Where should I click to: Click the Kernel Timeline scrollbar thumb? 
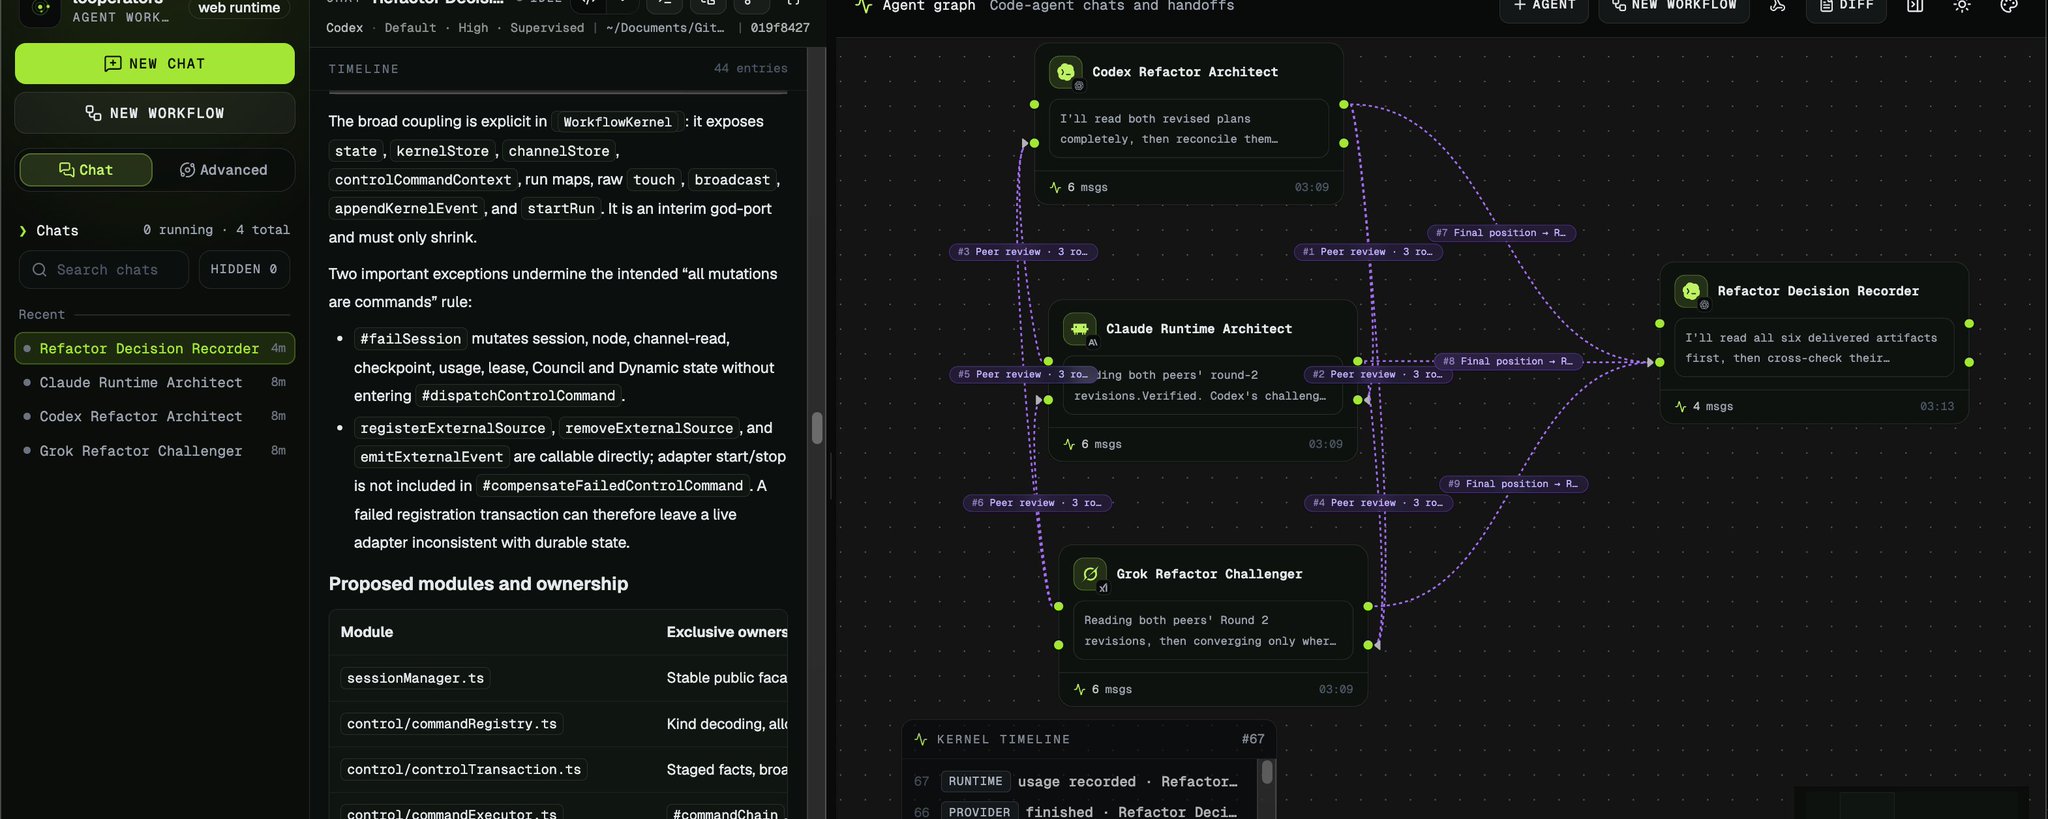pos(1267,772)
